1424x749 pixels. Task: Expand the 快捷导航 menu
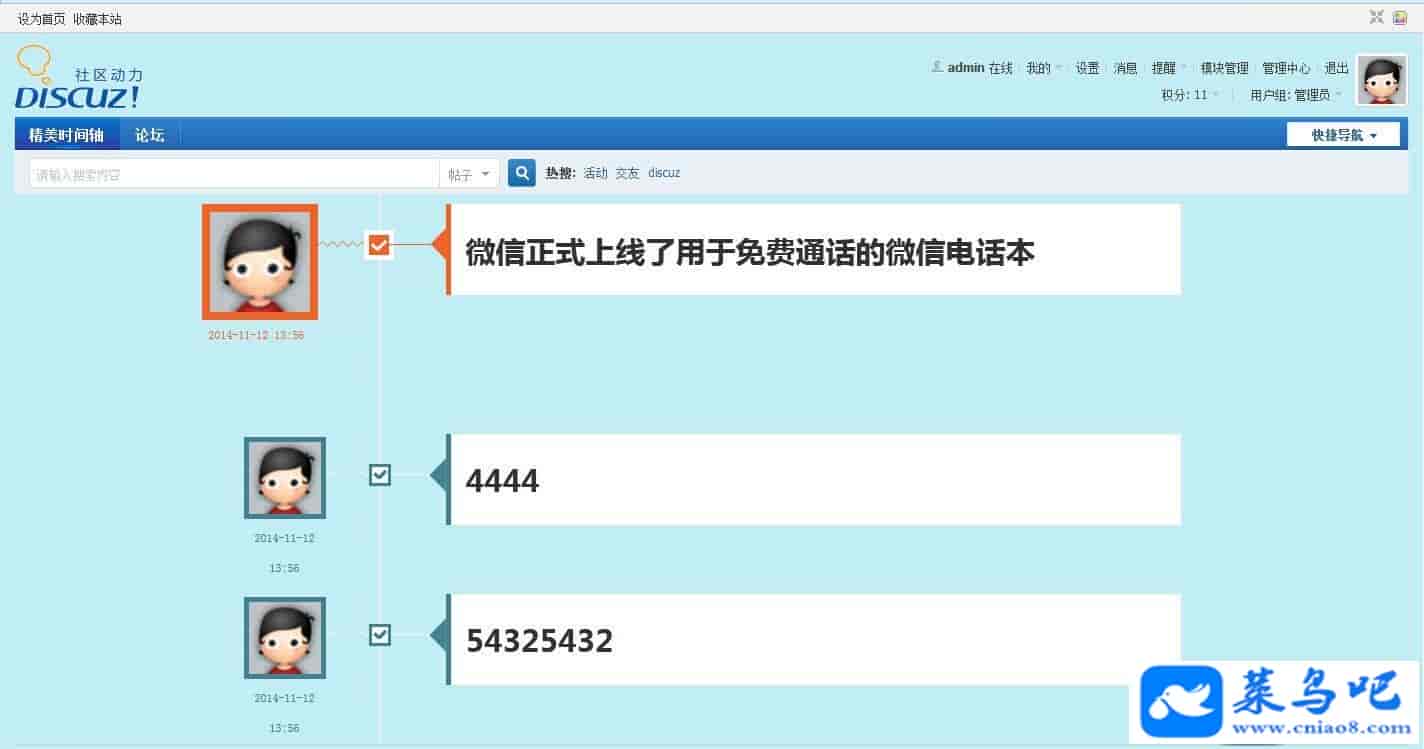pos(1343,135)
